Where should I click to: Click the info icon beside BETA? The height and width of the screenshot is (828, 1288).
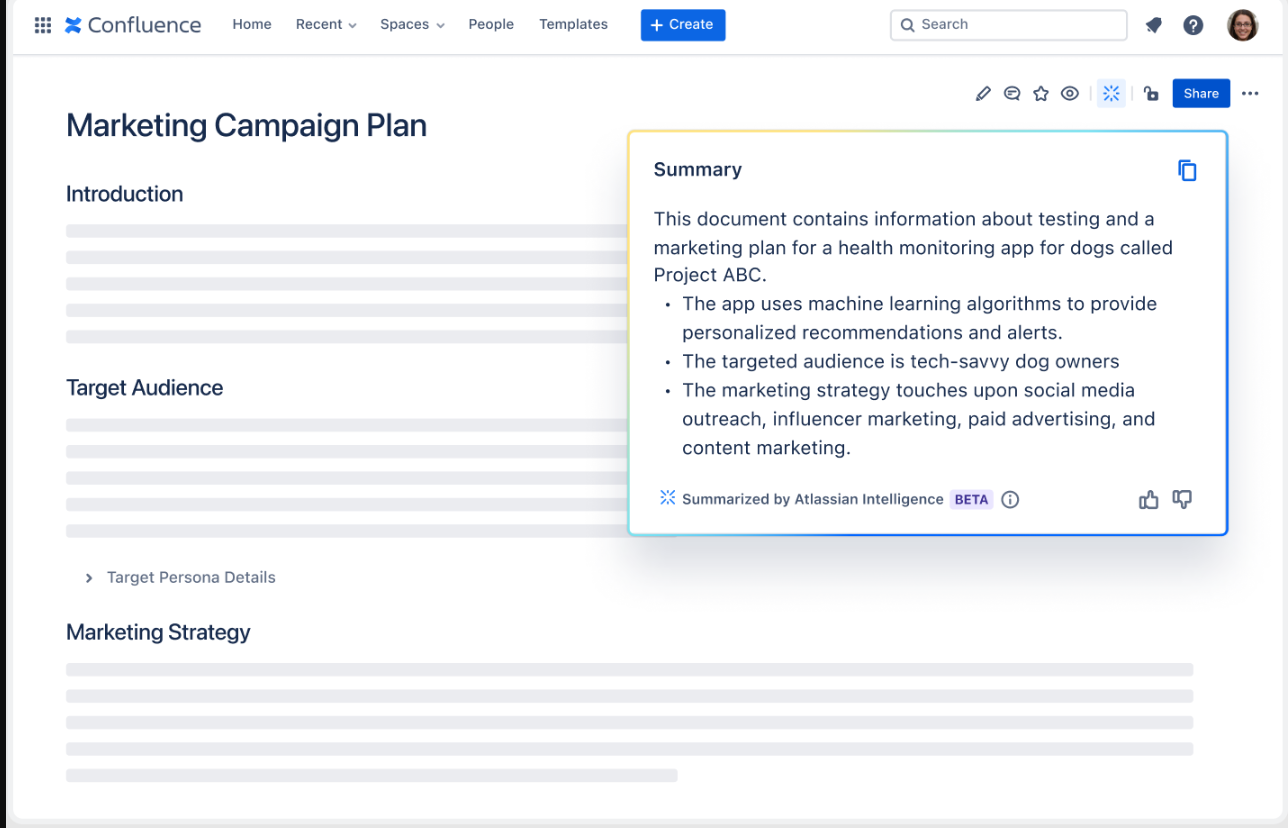point(1010,500)
